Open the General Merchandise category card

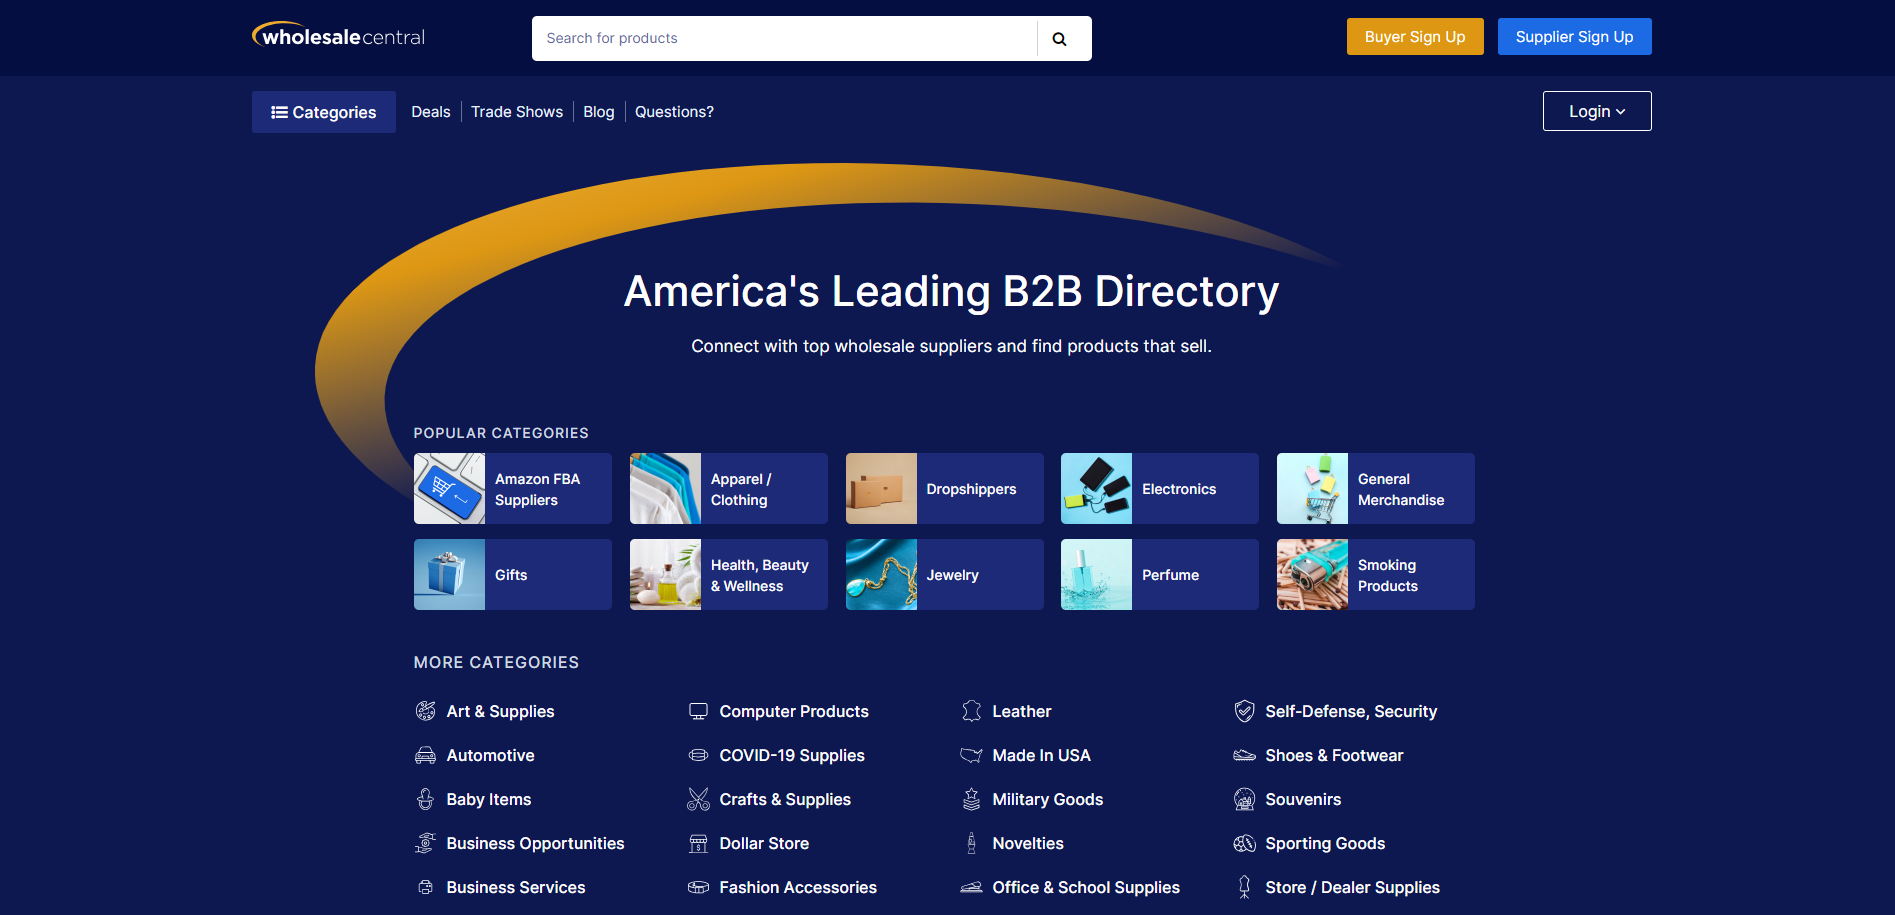click(x=1376, y=489)
